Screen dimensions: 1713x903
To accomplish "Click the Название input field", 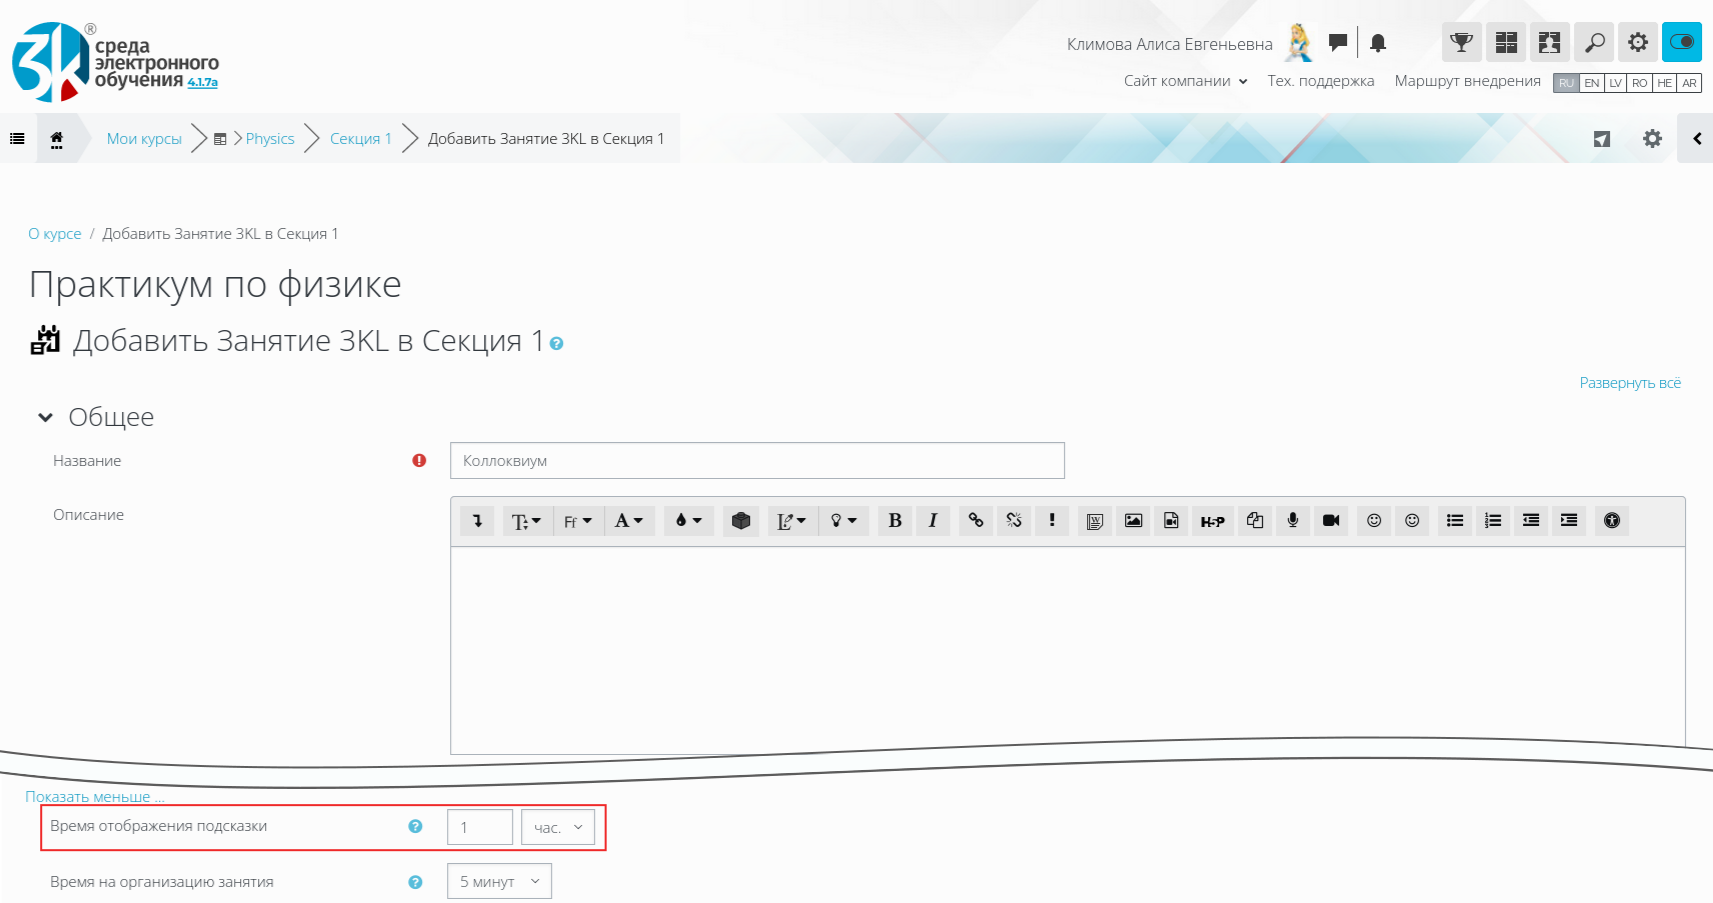I will (757, 461).
